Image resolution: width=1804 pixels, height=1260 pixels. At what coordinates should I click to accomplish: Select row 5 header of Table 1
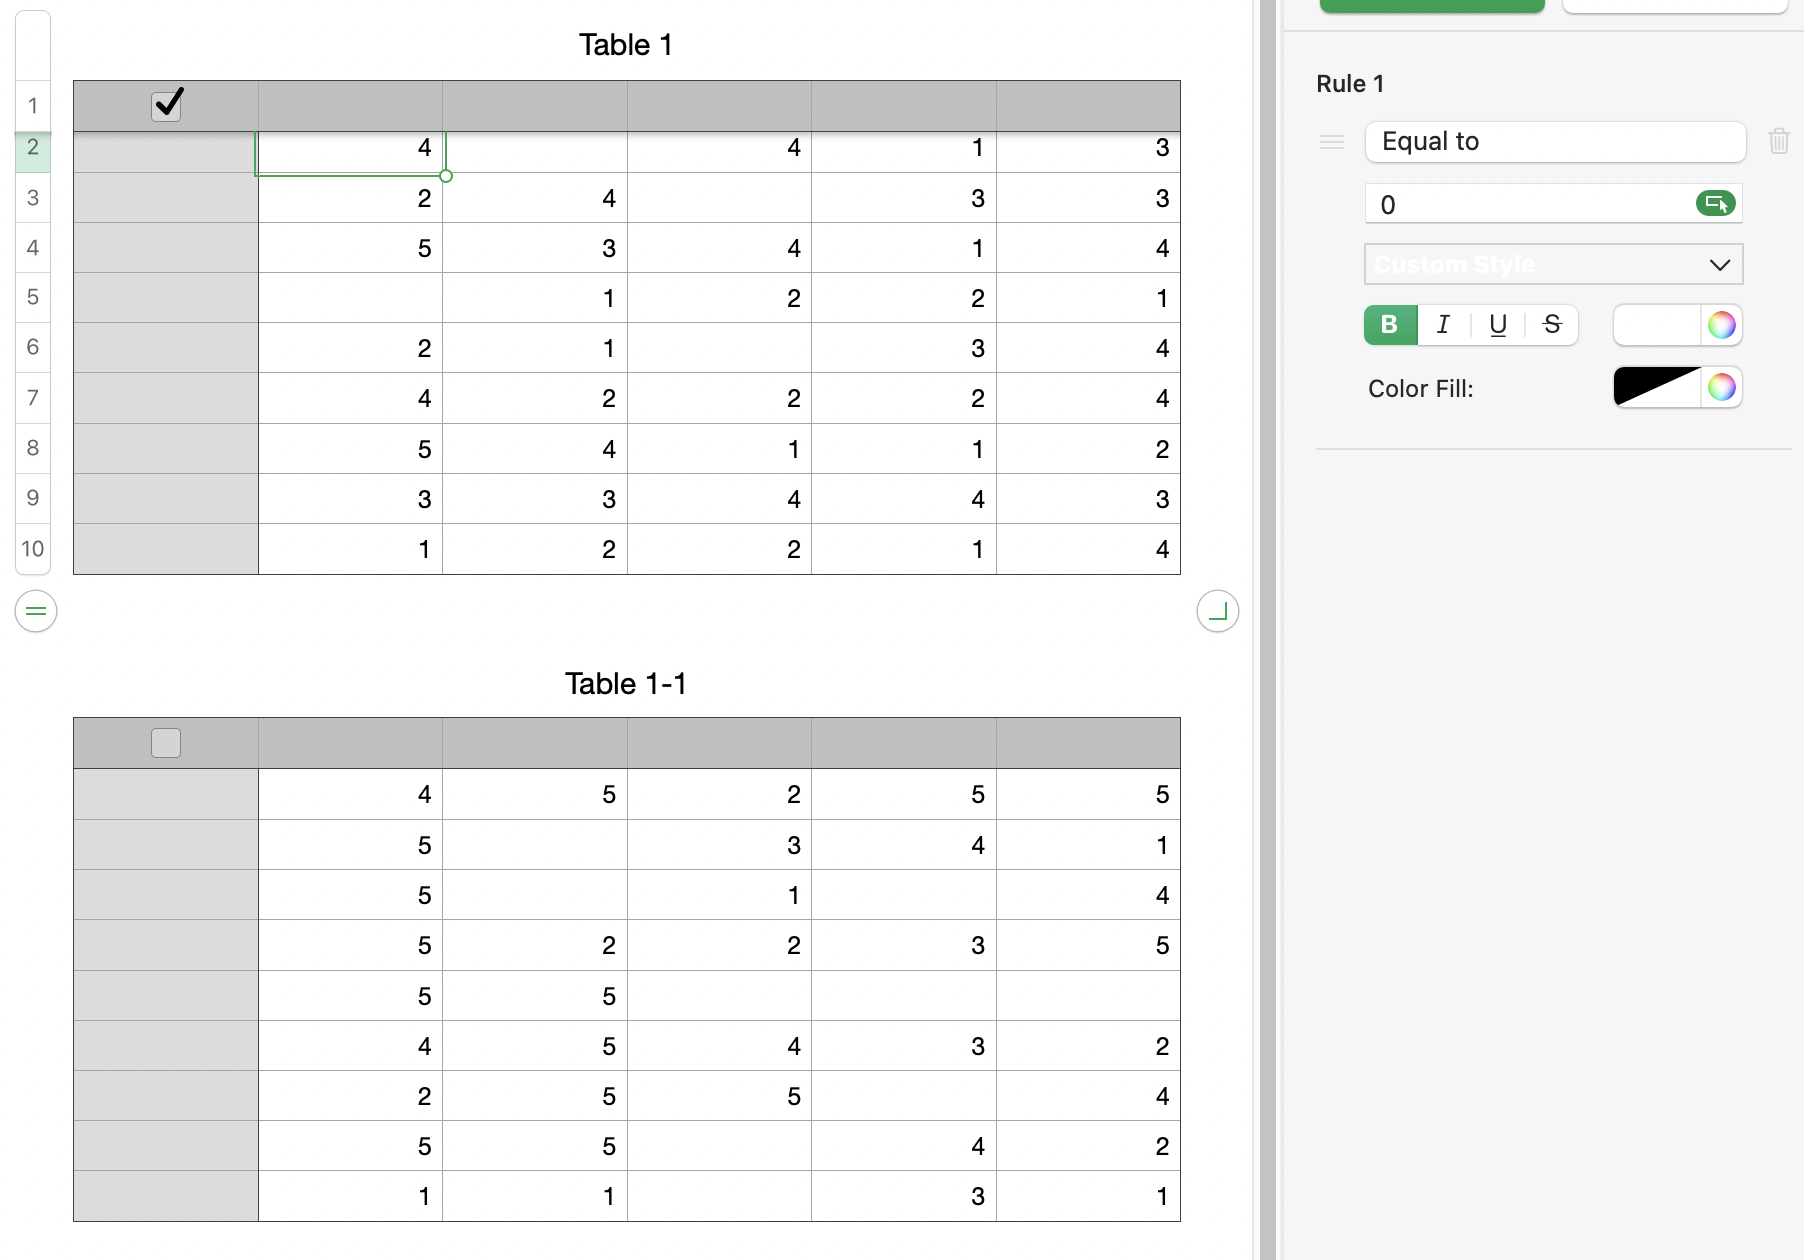coord(33,297)
